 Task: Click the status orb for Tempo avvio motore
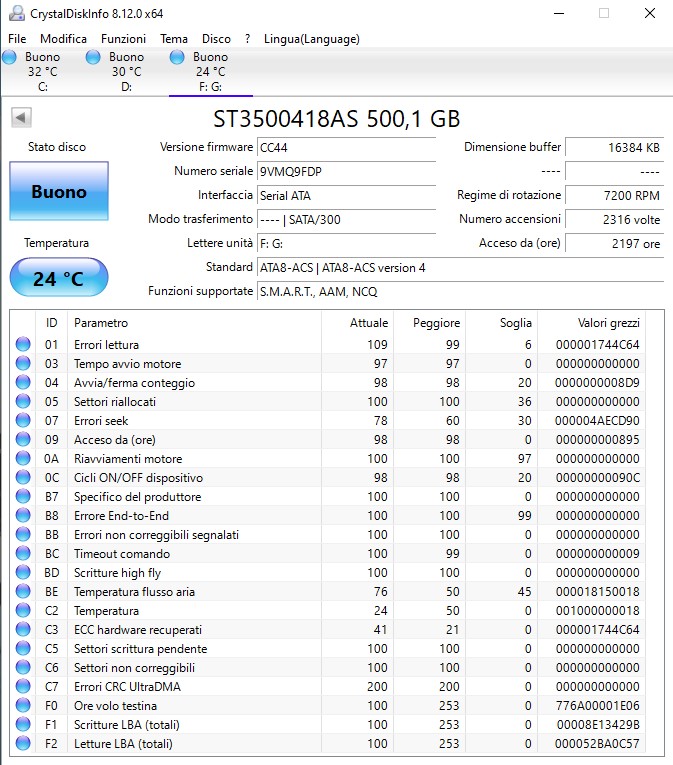[23, 363]
